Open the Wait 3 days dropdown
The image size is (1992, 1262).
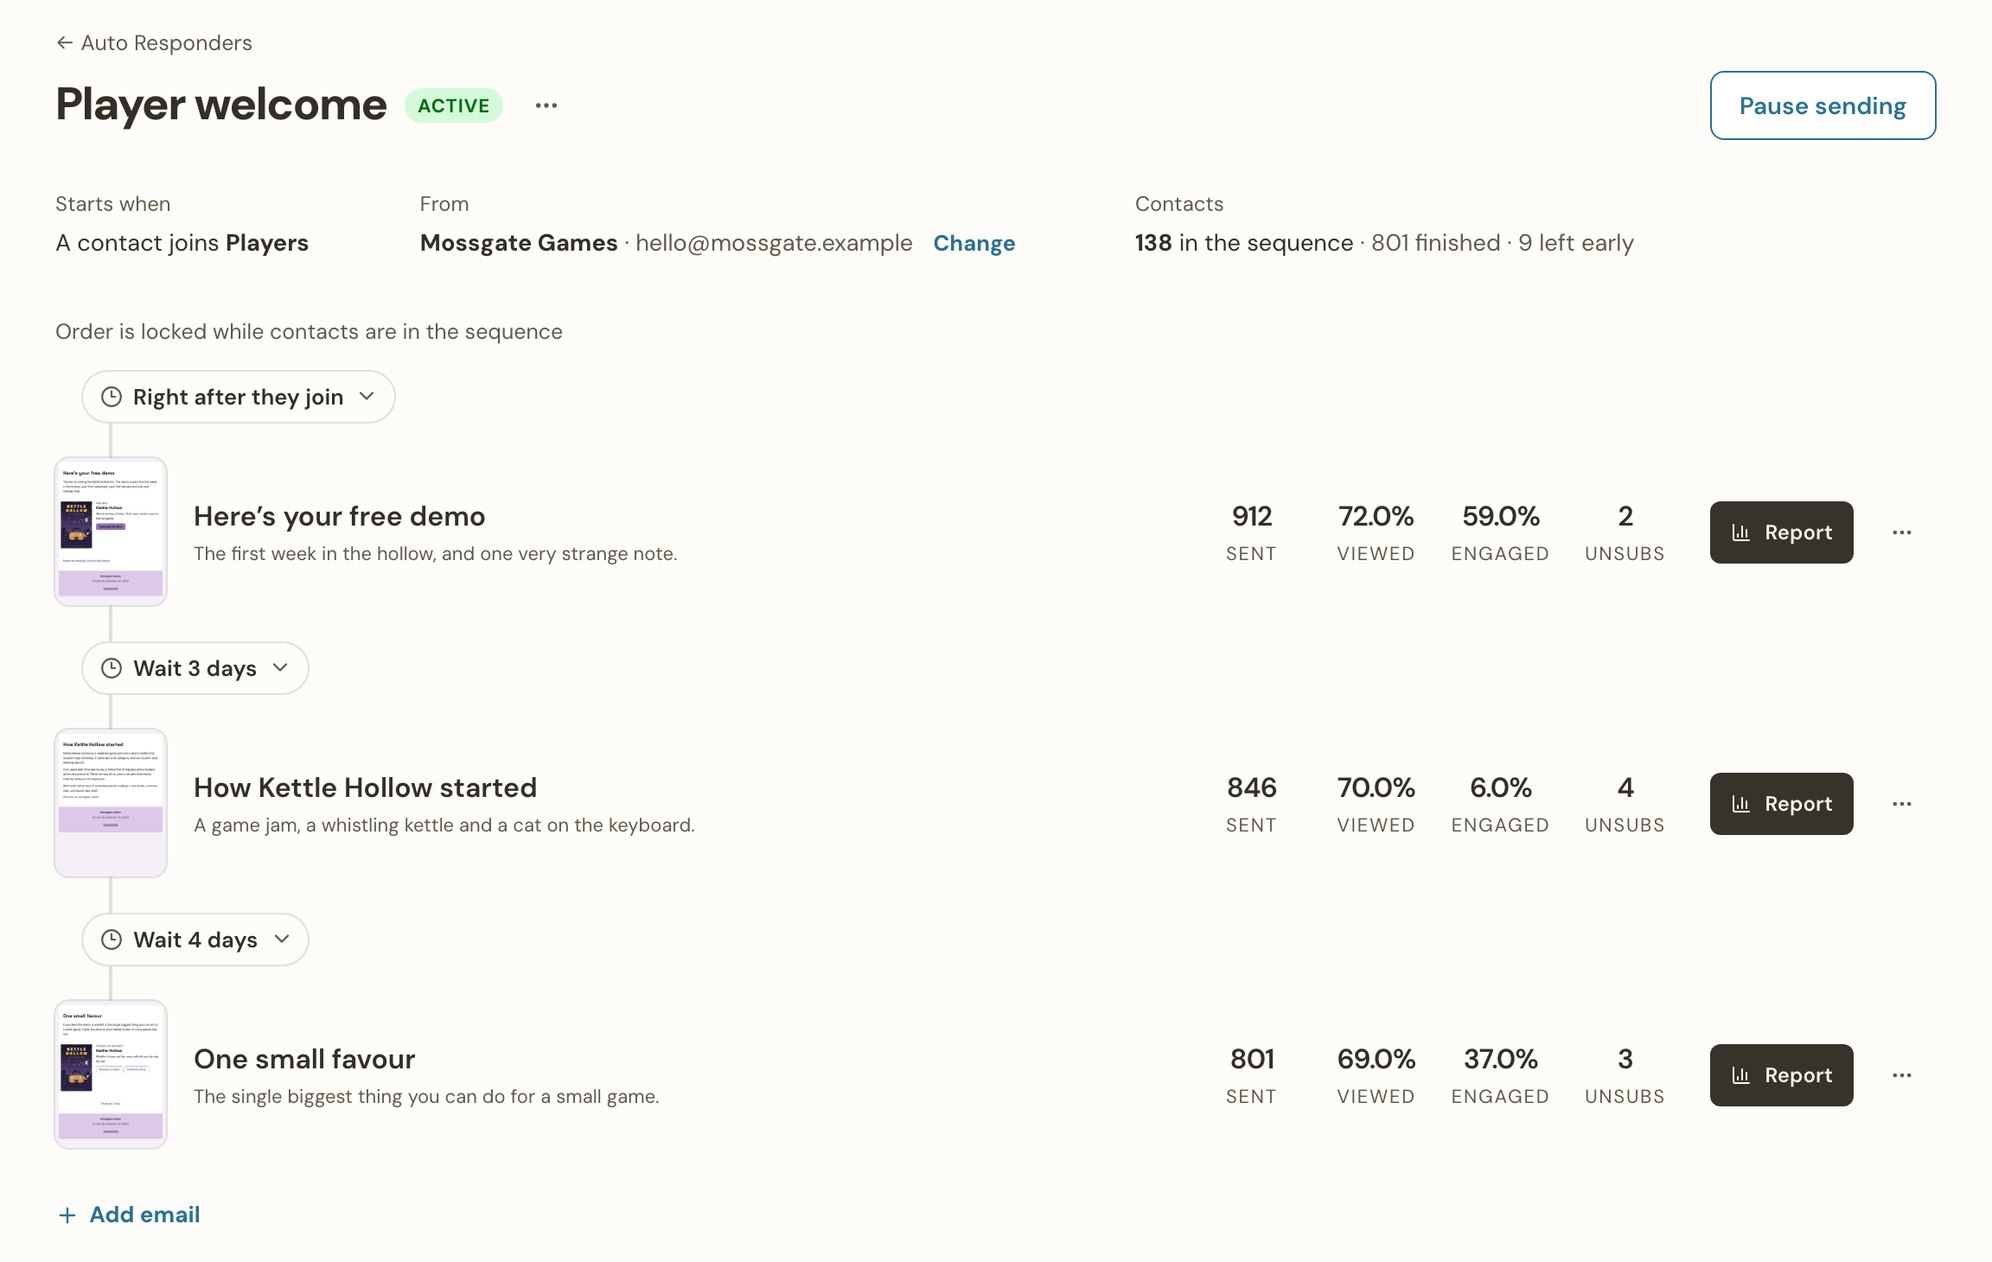(195, 668)
